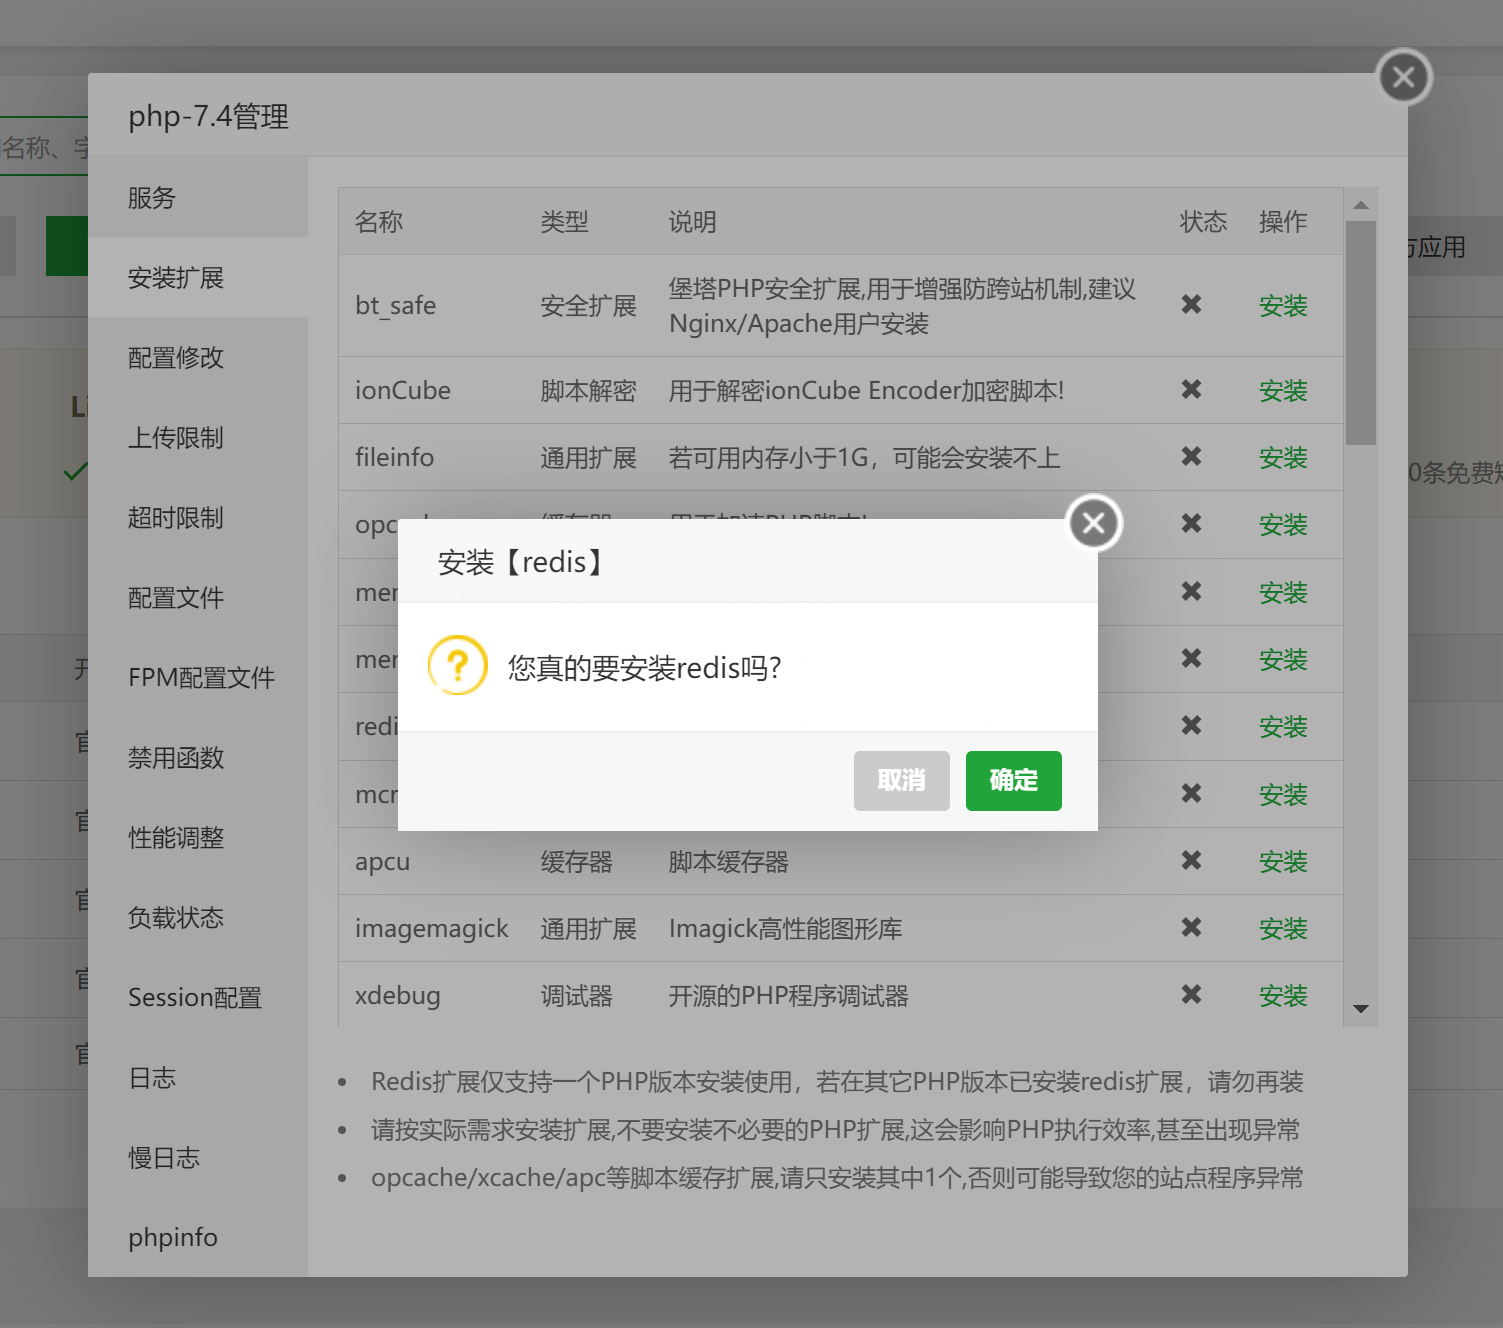The width and height of the screenshot is (1503, 1328).
Task: Click the X status icon for apcu
Action: click(x=1191, y=861)
